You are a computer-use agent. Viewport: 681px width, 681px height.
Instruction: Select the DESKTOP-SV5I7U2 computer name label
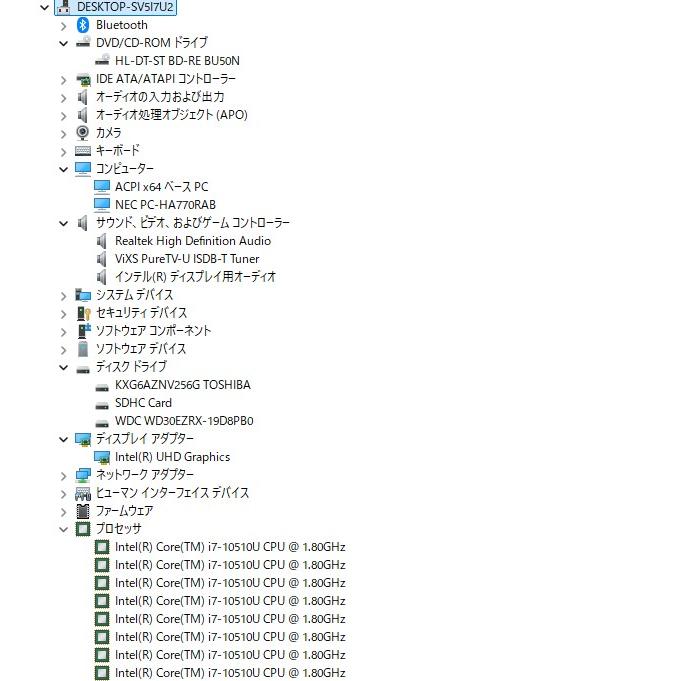(x=125, y=7)
